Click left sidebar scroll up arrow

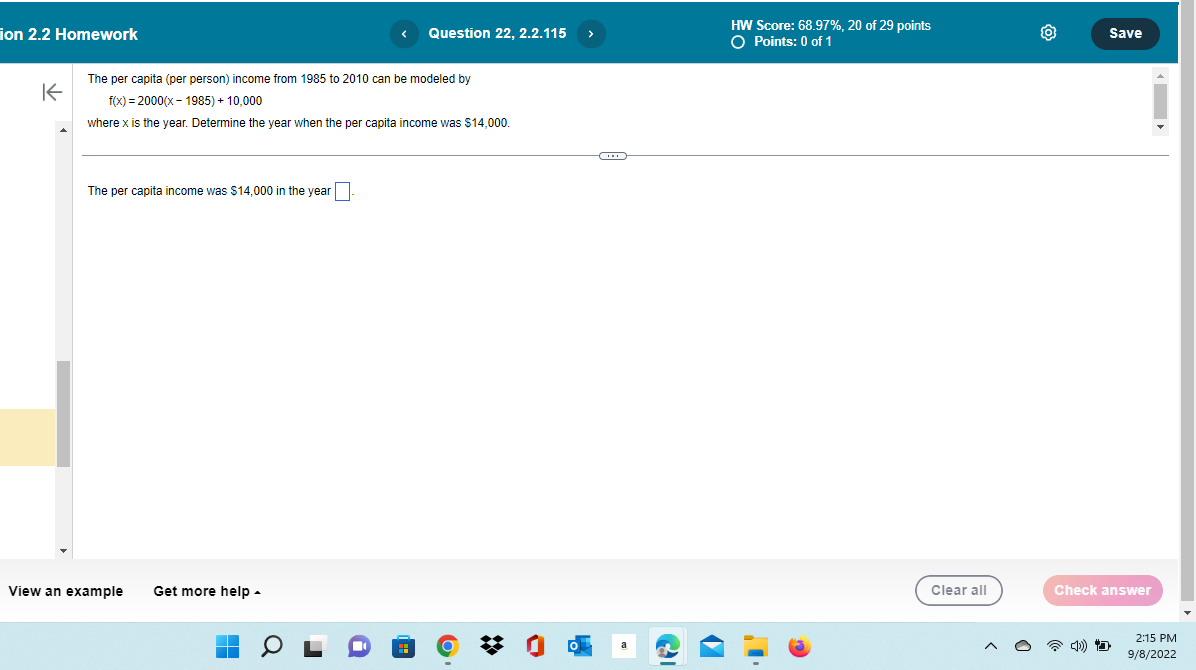click(x=63, y=130)
